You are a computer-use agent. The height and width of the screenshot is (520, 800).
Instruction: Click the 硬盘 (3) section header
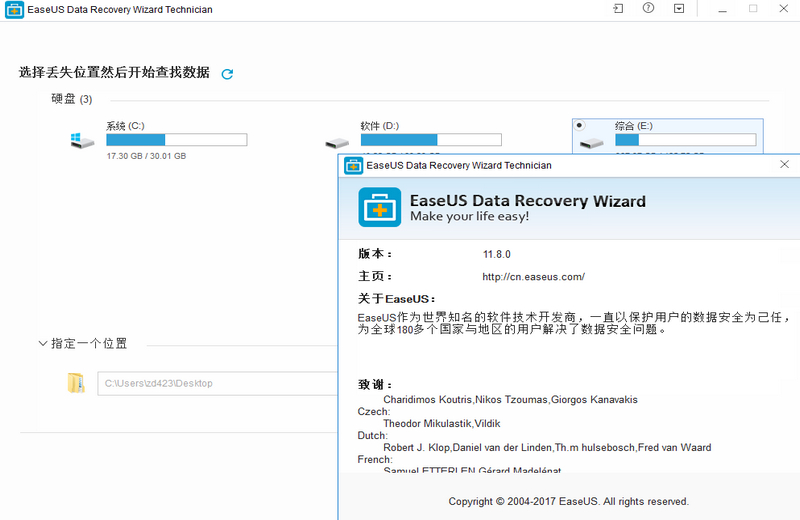click(x=71, y=99)
